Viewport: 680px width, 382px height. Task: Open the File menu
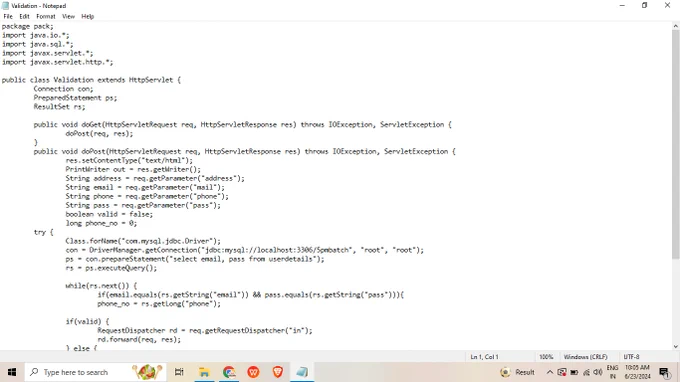click(8, 16)
